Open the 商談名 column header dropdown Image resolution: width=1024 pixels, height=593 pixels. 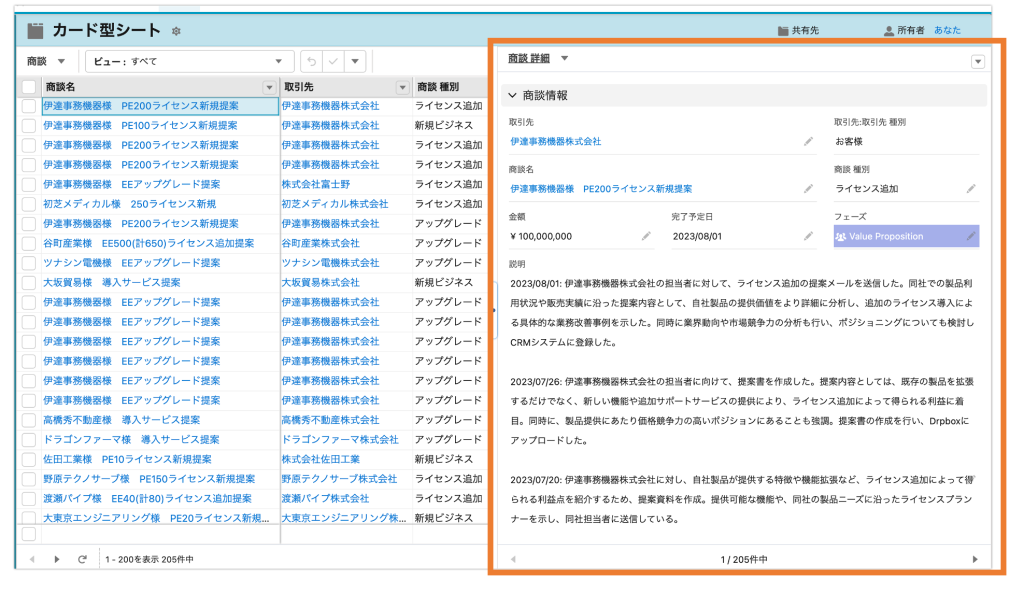(x=269, y=87)
